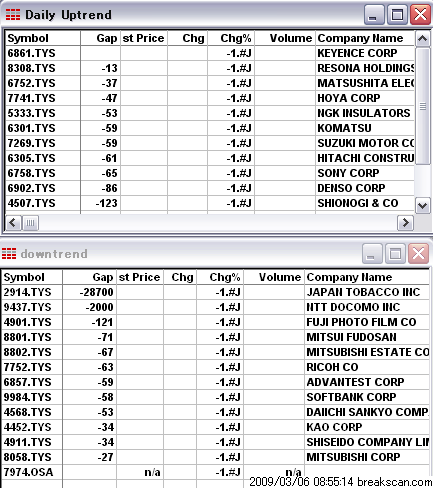Select symbol 9984.TYS
The image size is (433, 488).
(x=27, y=397)
